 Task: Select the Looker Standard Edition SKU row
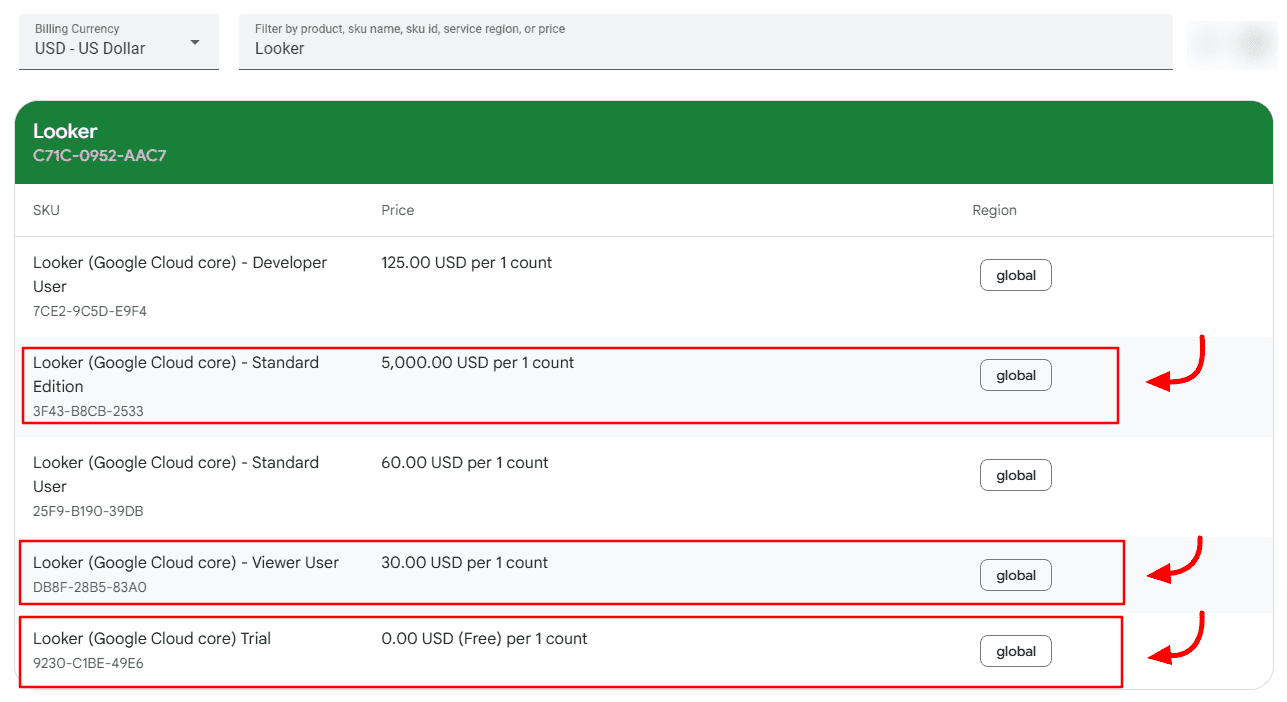point(178,374)
